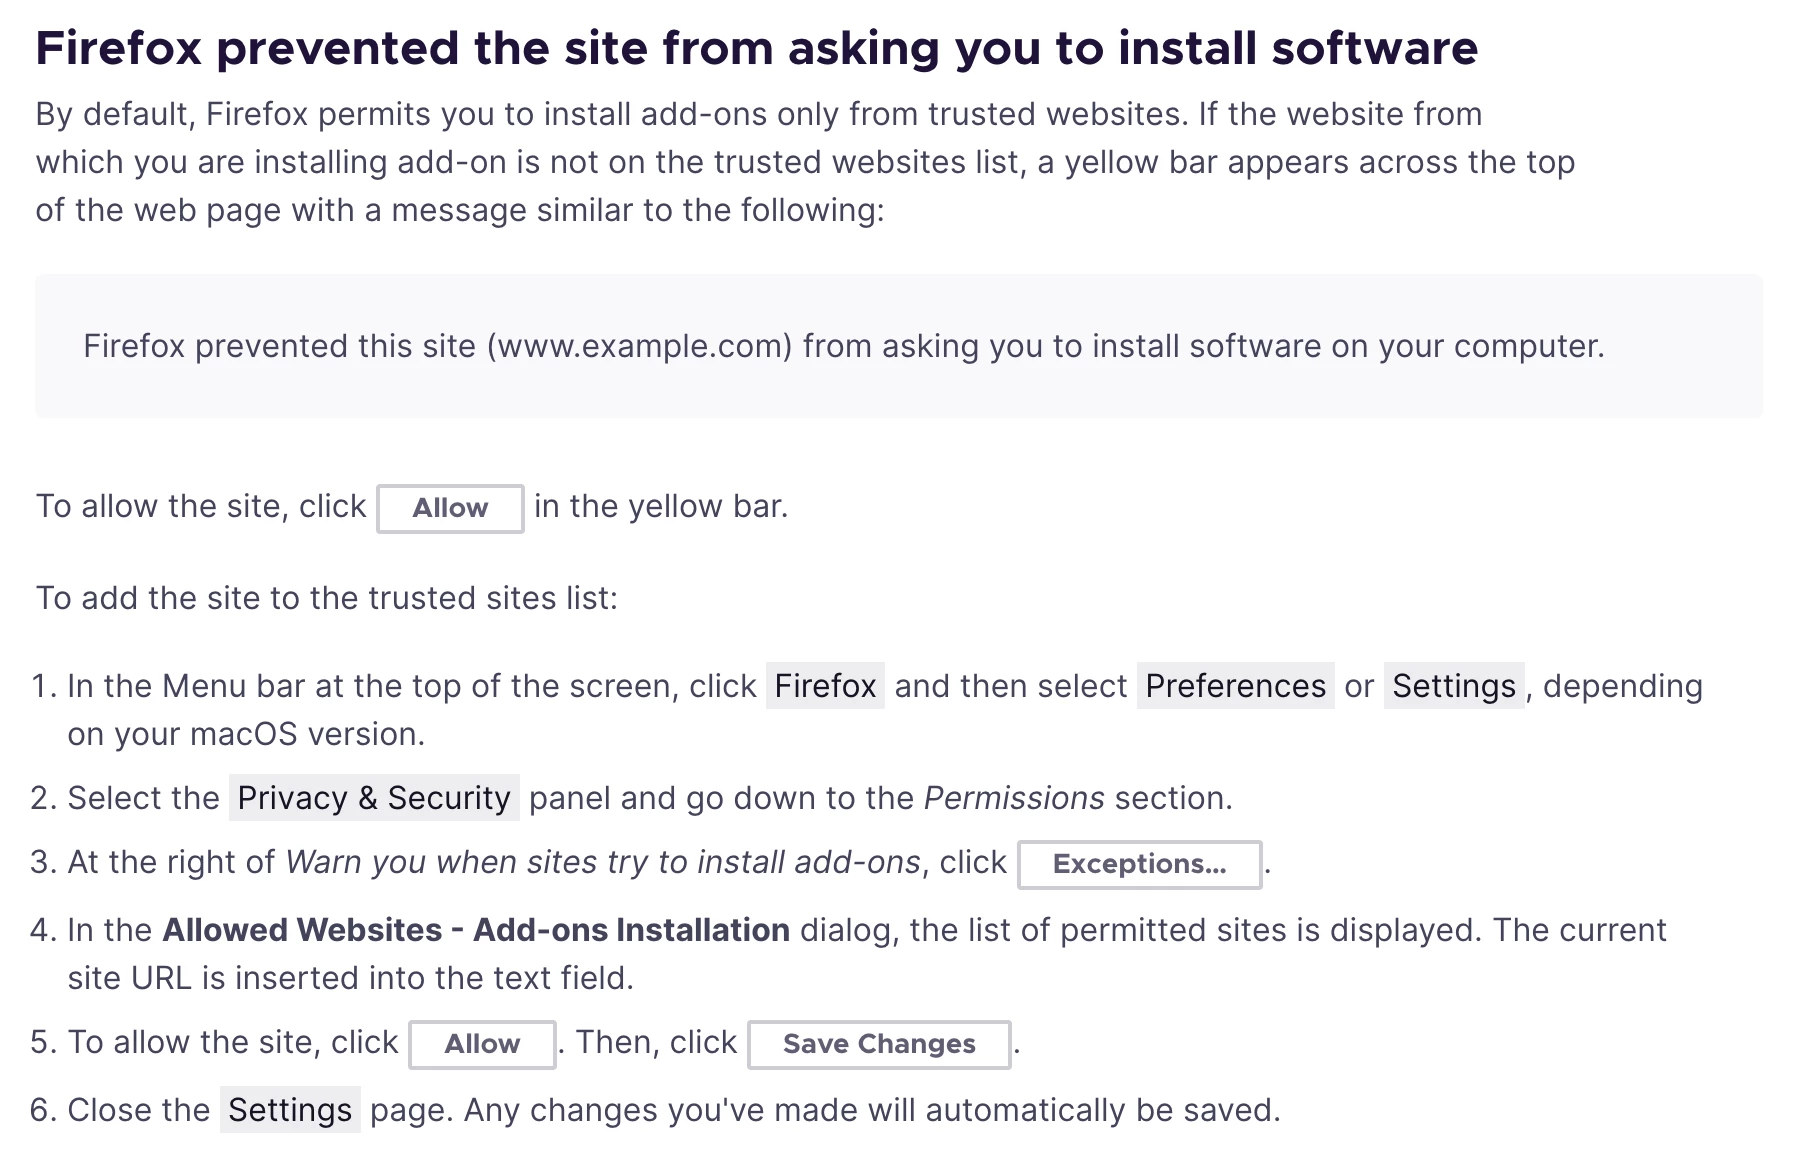Screen dimensions: 1814x1160
Task: Click the Settings label in step 6
Action: coord(290,1110)
